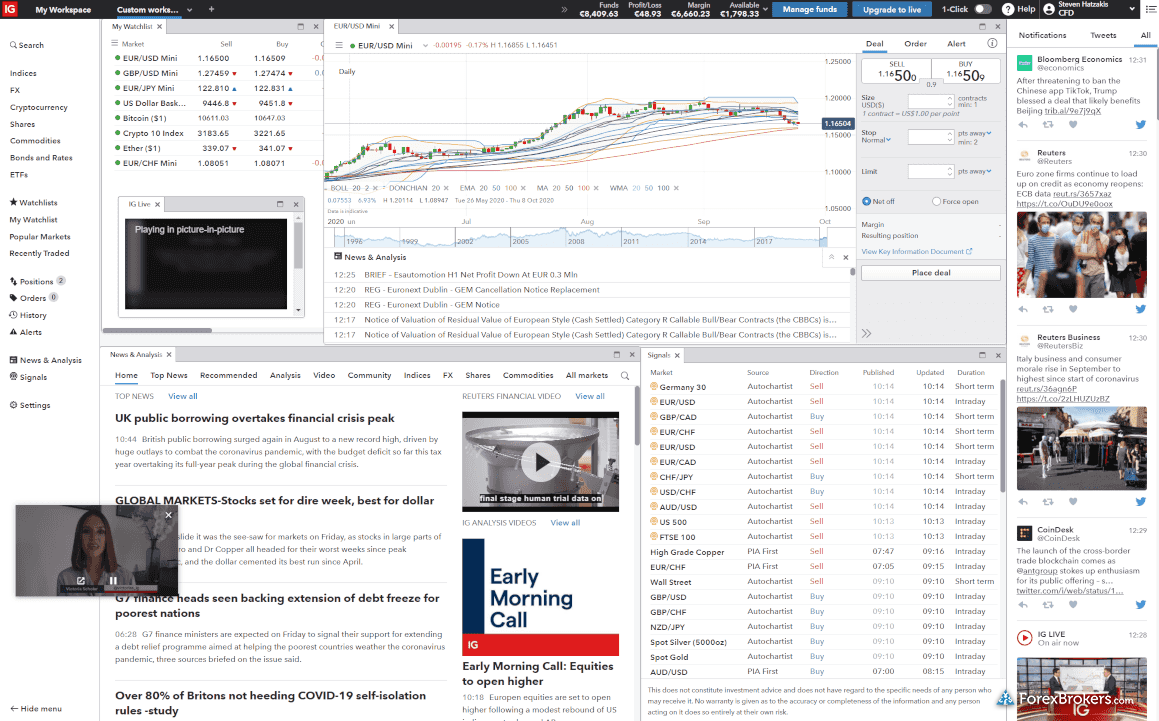This screenshot has width=1159, height=721.
Task: Toggle the 1-Click dealing switch
Action: pos(982,10)
